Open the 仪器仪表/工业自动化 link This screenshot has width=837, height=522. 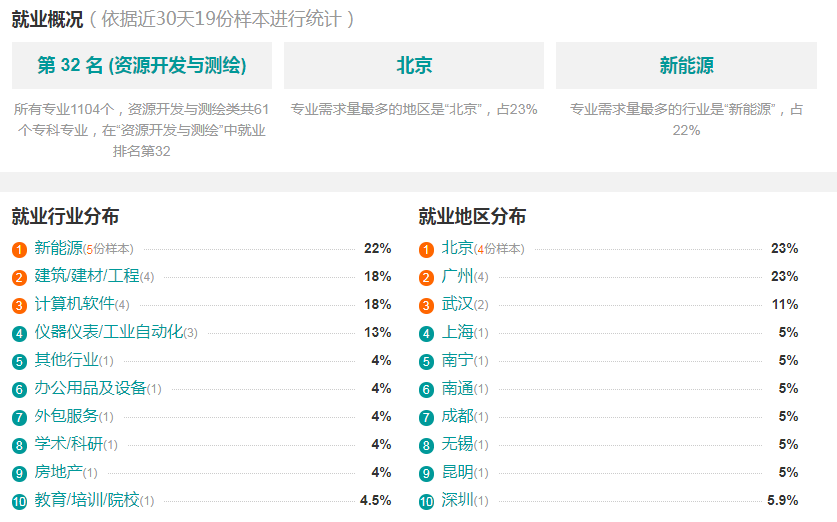click(109, 331)
